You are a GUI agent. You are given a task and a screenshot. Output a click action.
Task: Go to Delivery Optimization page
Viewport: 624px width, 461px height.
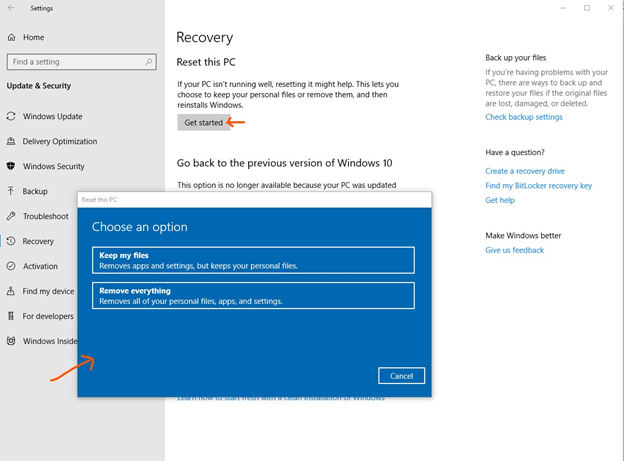click(60, 141)
